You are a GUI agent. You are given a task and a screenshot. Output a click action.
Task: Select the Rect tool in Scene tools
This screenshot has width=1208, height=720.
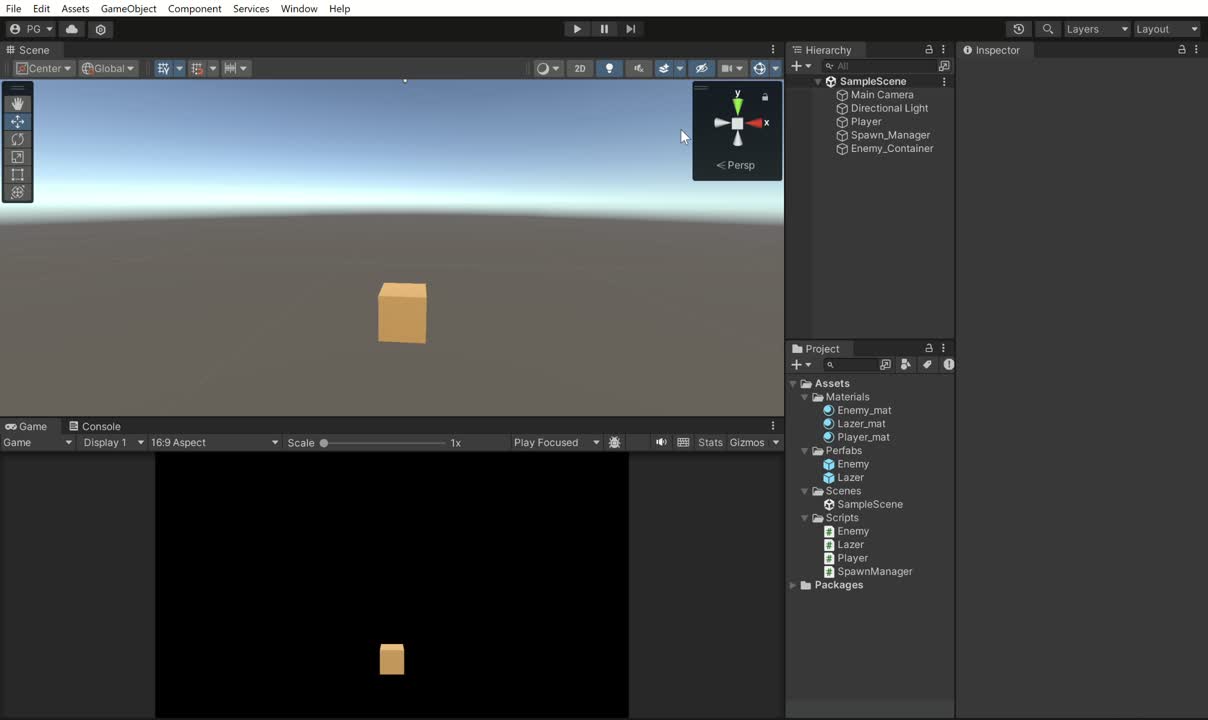(x=17, y=175)
